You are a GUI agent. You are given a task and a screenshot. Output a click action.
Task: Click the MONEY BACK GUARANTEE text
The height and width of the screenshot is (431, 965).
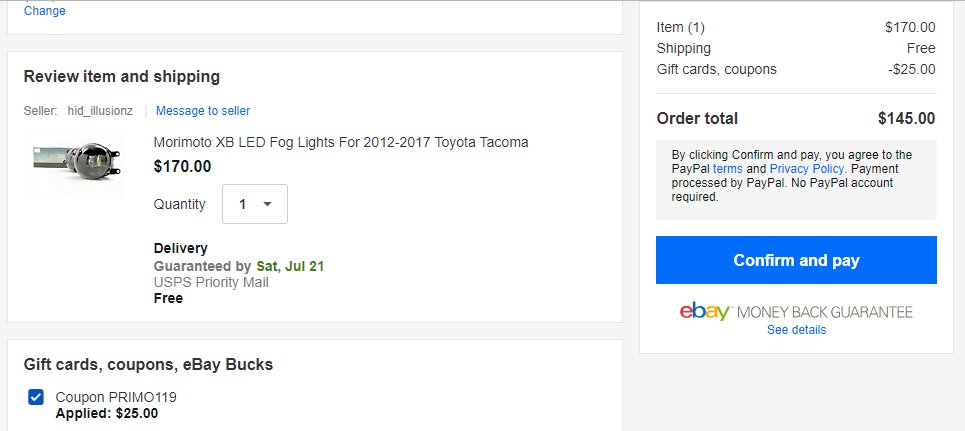[824, 312]
